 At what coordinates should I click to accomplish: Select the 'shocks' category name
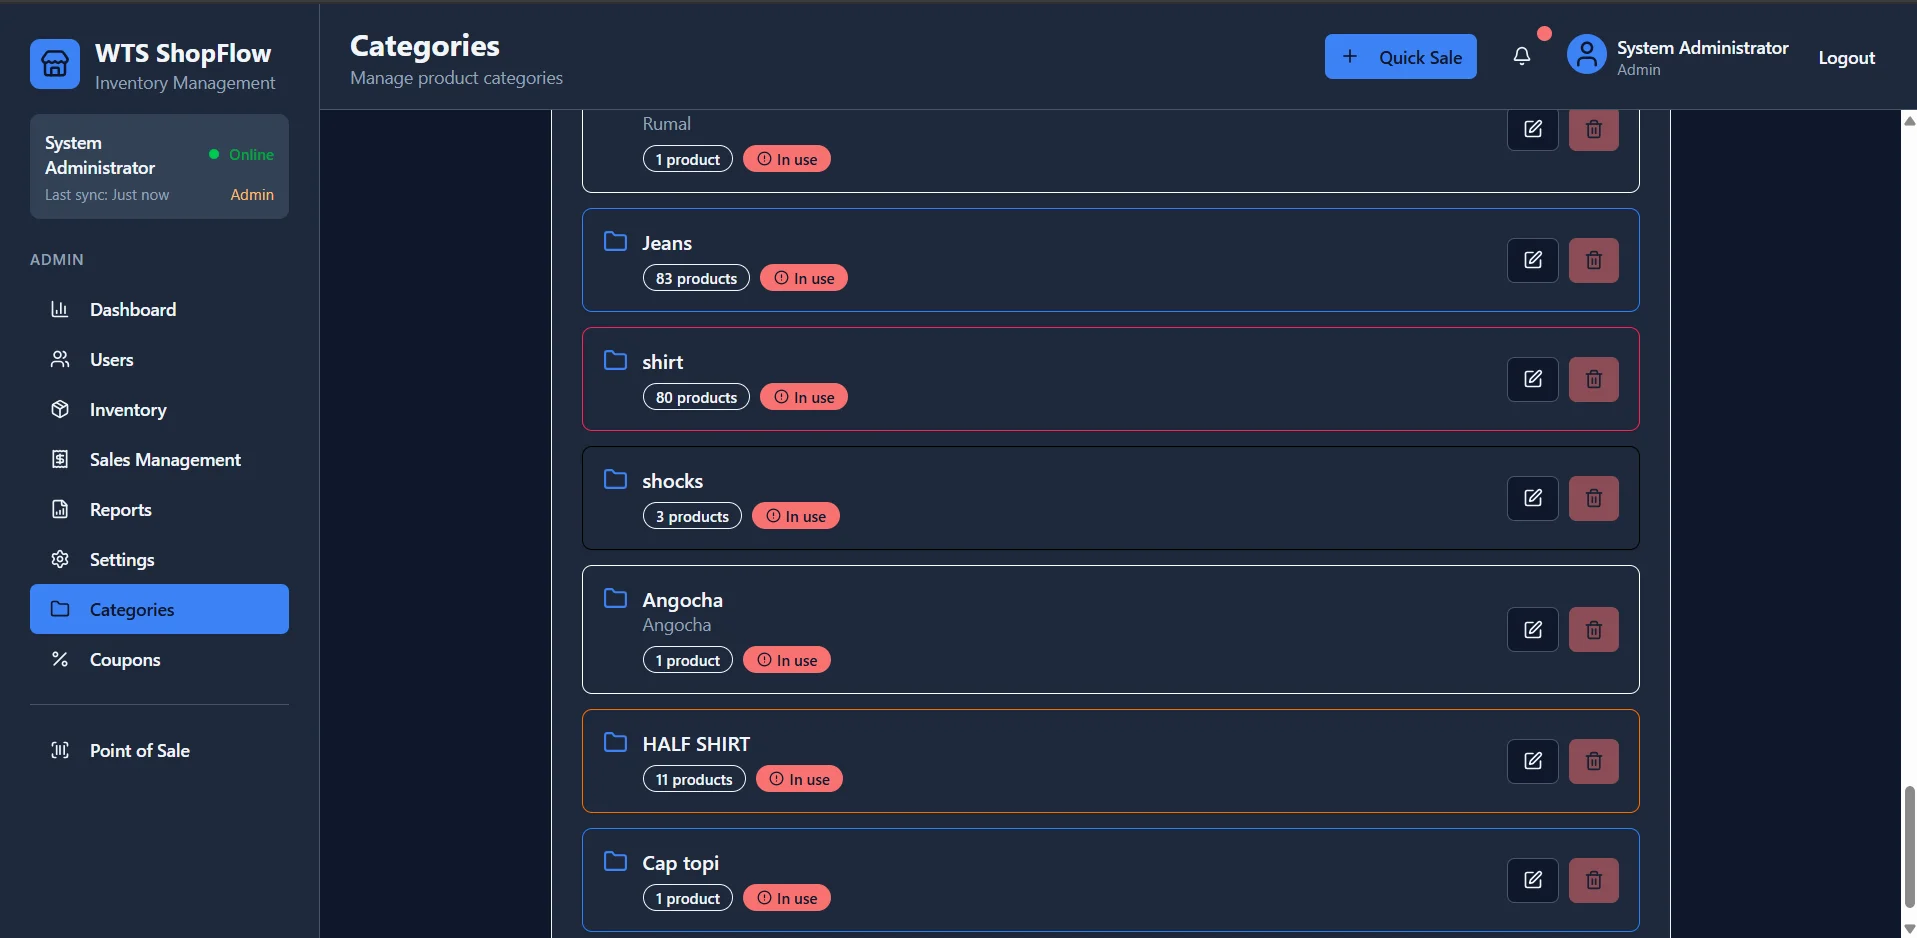click(672, 481)
